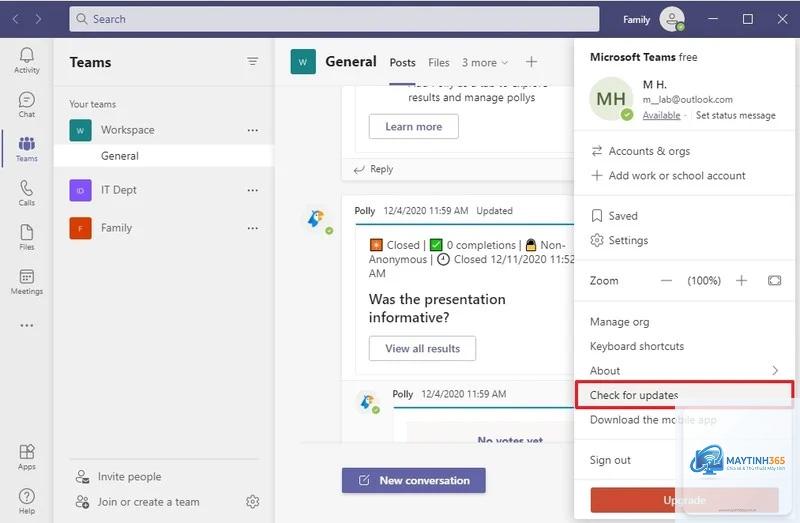Open manage teams gear icon
The image size is (800, 523).
pos(252,502)
